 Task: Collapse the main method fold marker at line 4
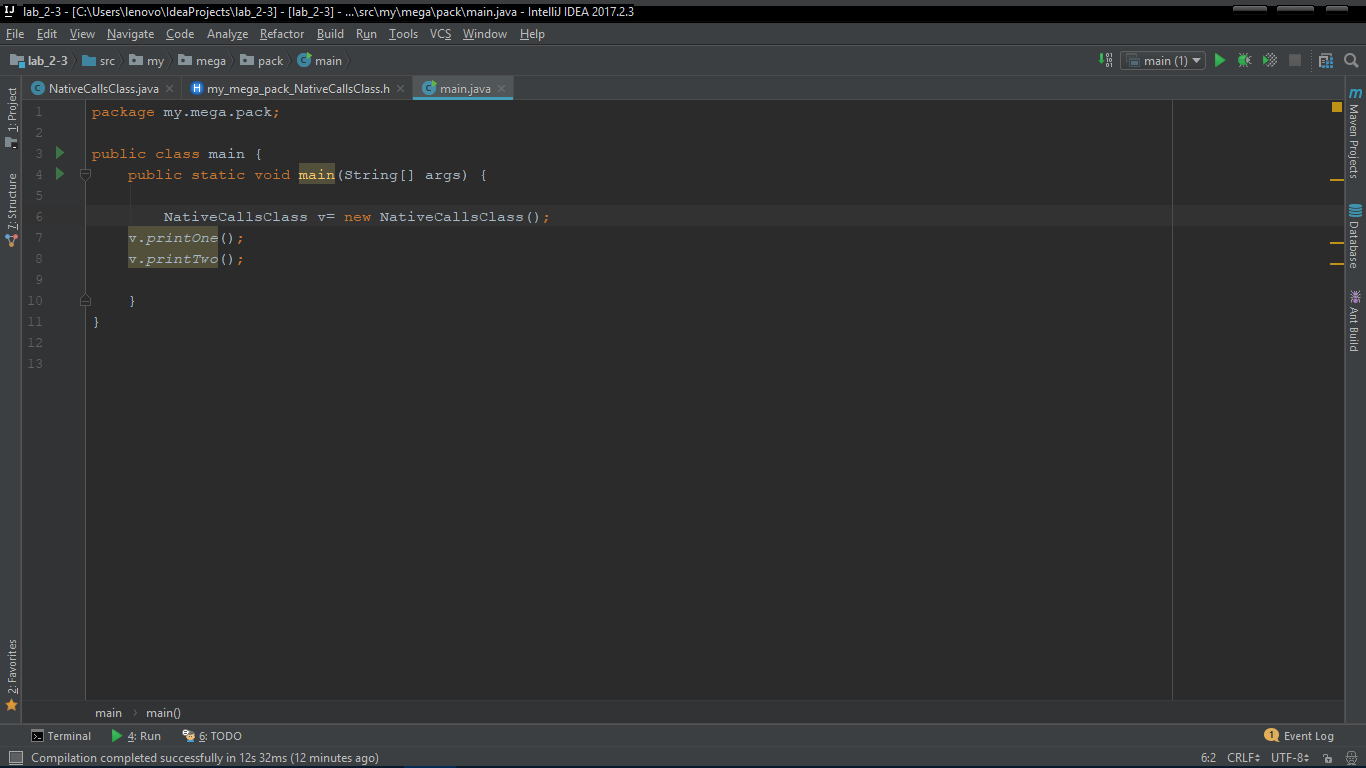[85, 175]
